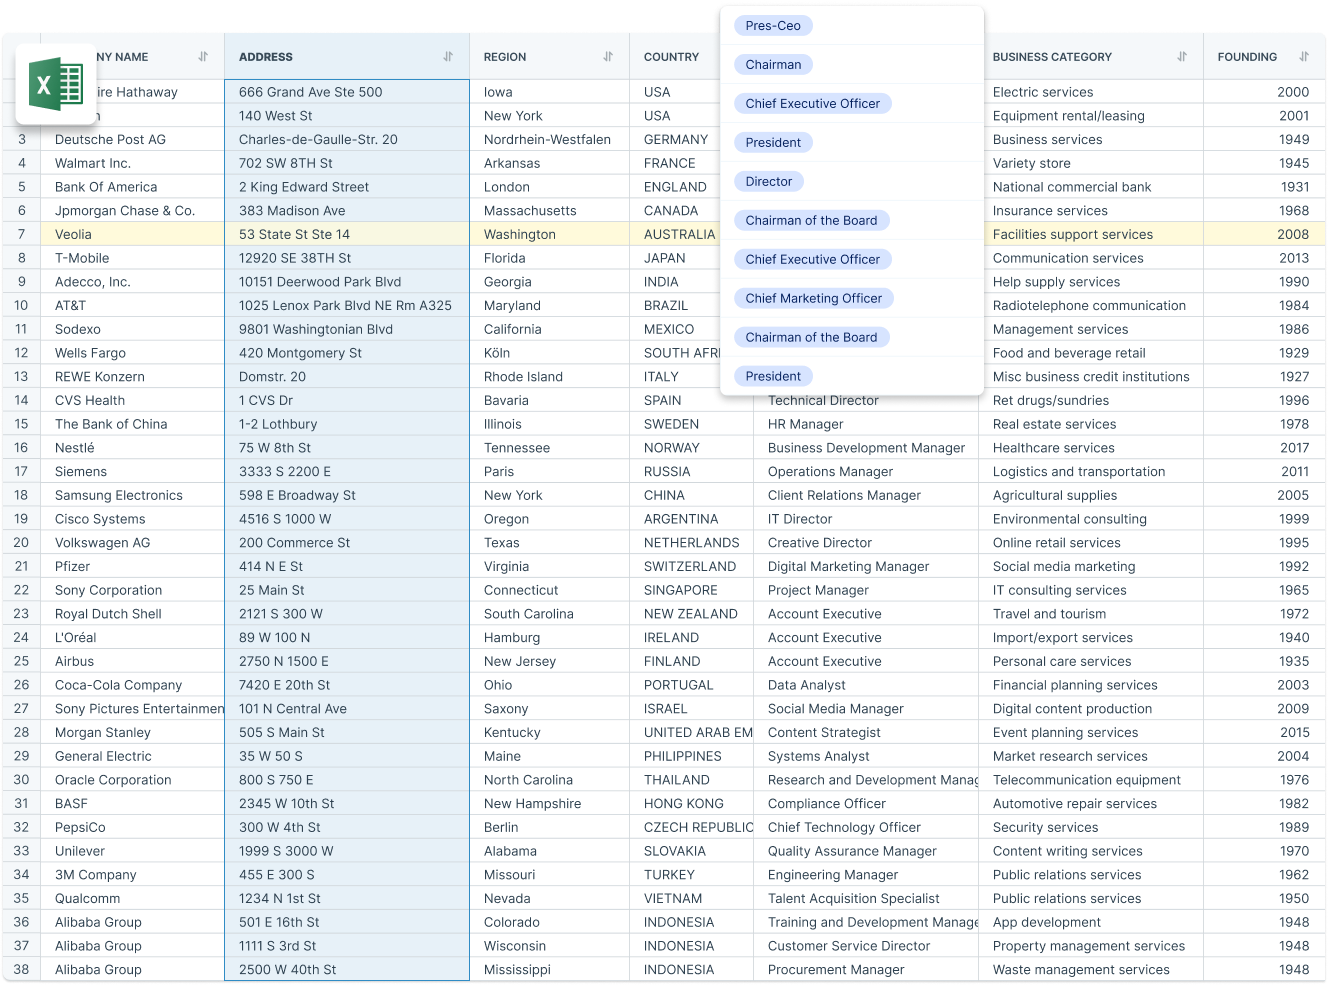The image size is (1328, 990).
Task: Click the Founding column sort icon
Action: [1304, 57]
